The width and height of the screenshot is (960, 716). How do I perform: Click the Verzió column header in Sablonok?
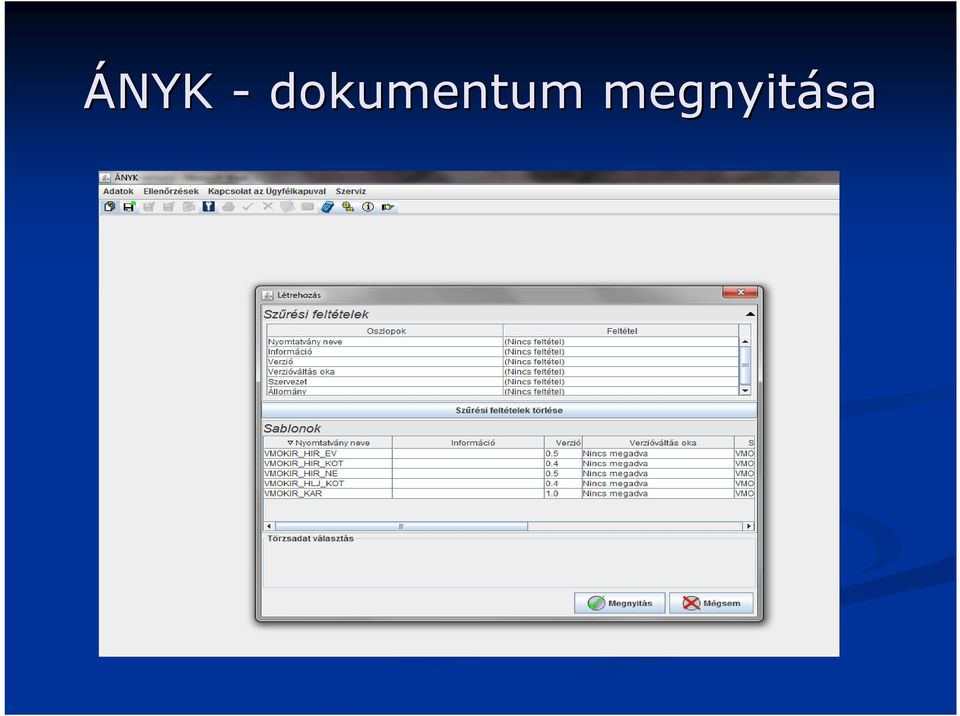click(x=563, y=442)
